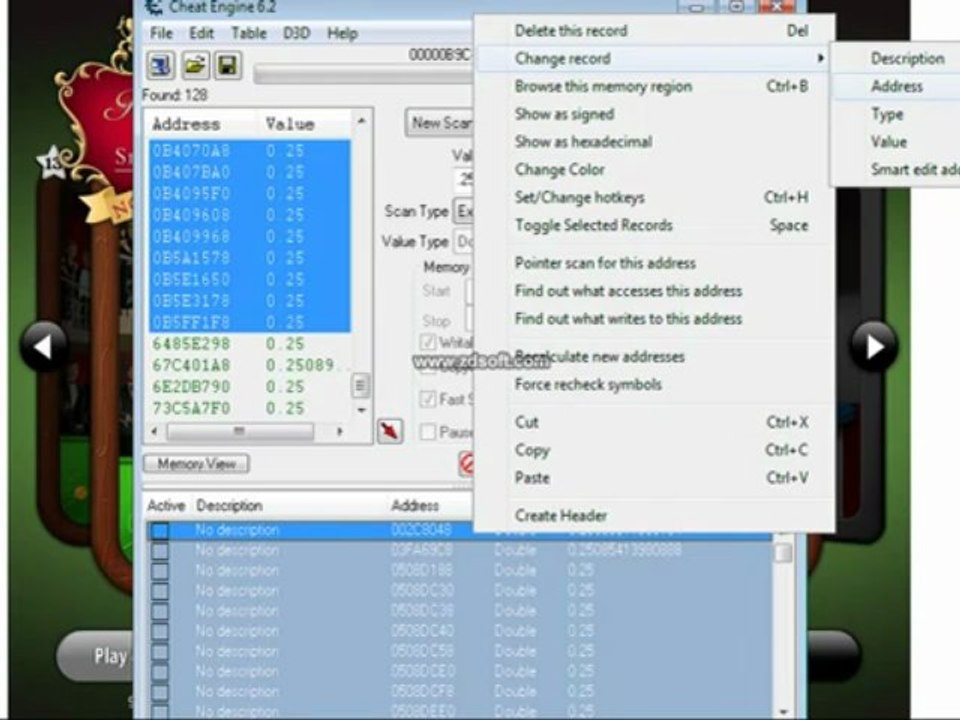Select found address 0B4070A8

pyautogui.click(x=250, y=151)
